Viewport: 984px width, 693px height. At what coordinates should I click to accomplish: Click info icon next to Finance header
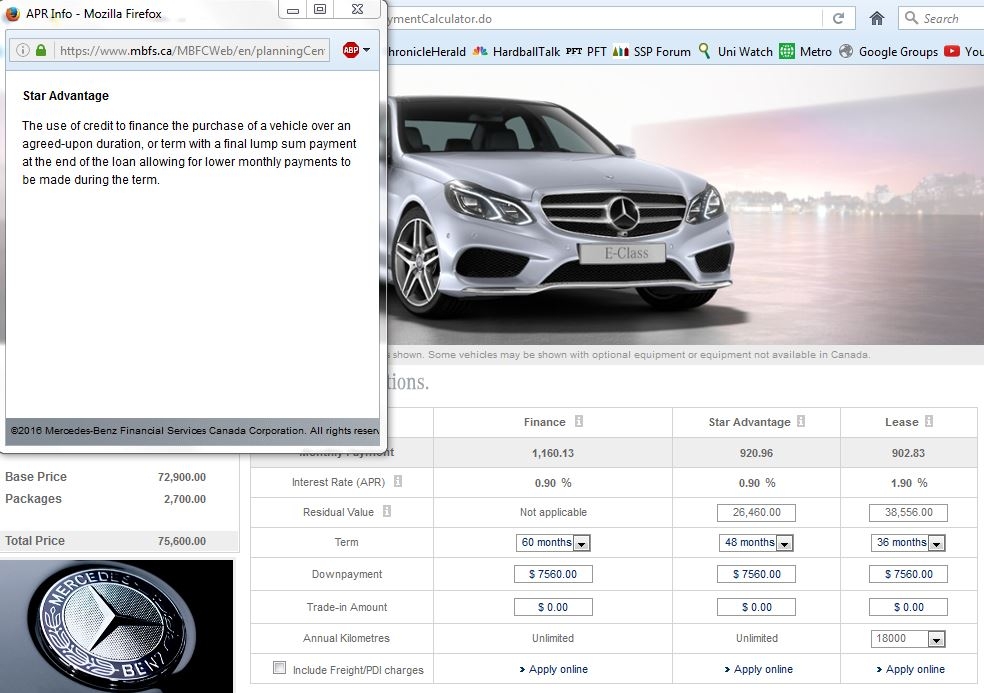579,421
